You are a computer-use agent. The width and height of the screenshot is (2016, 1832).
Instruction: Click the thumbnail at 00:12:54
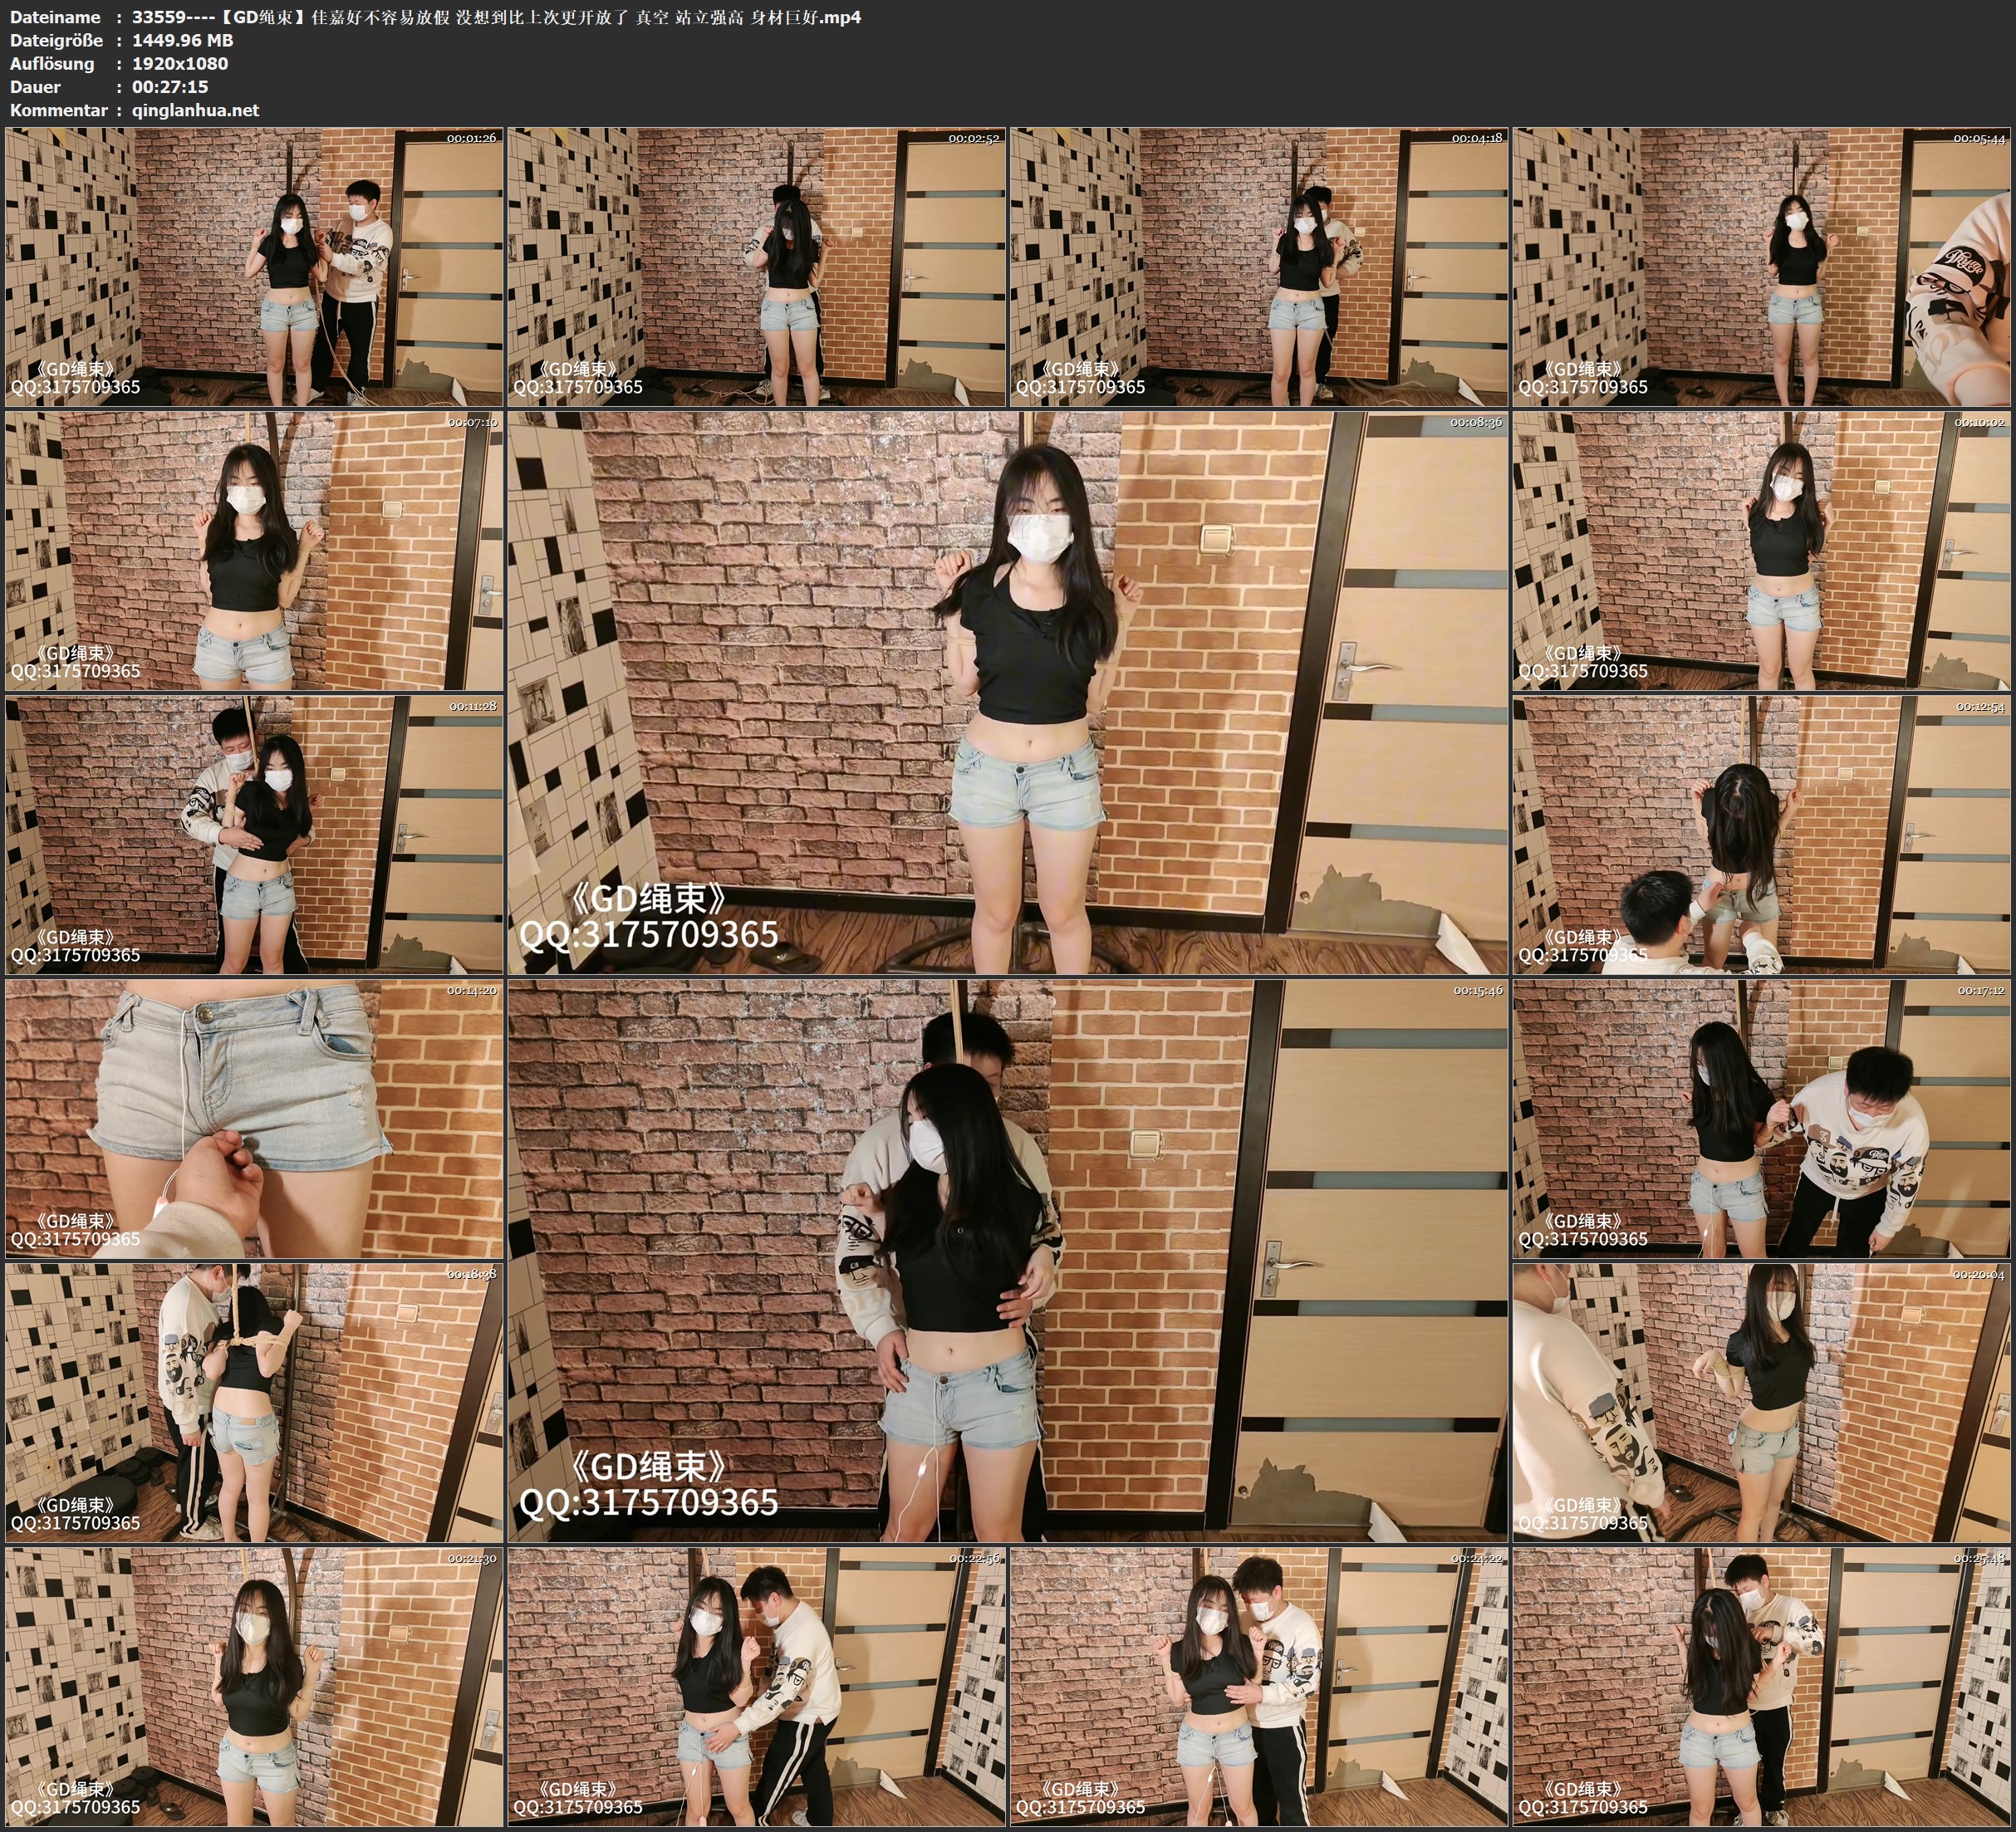click(1762, 834)
